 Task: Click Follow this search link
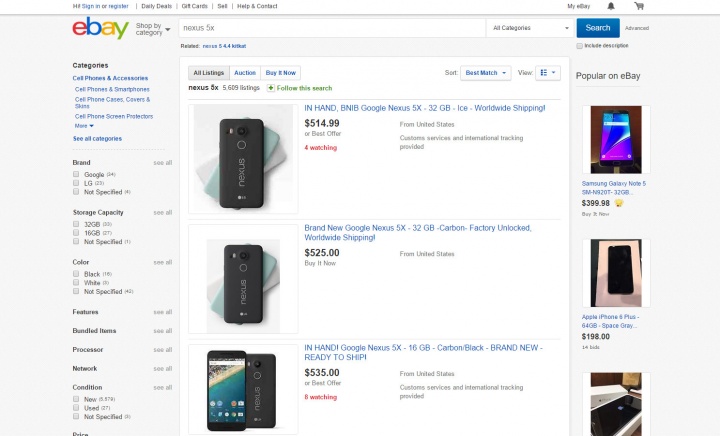pos(304,88)
